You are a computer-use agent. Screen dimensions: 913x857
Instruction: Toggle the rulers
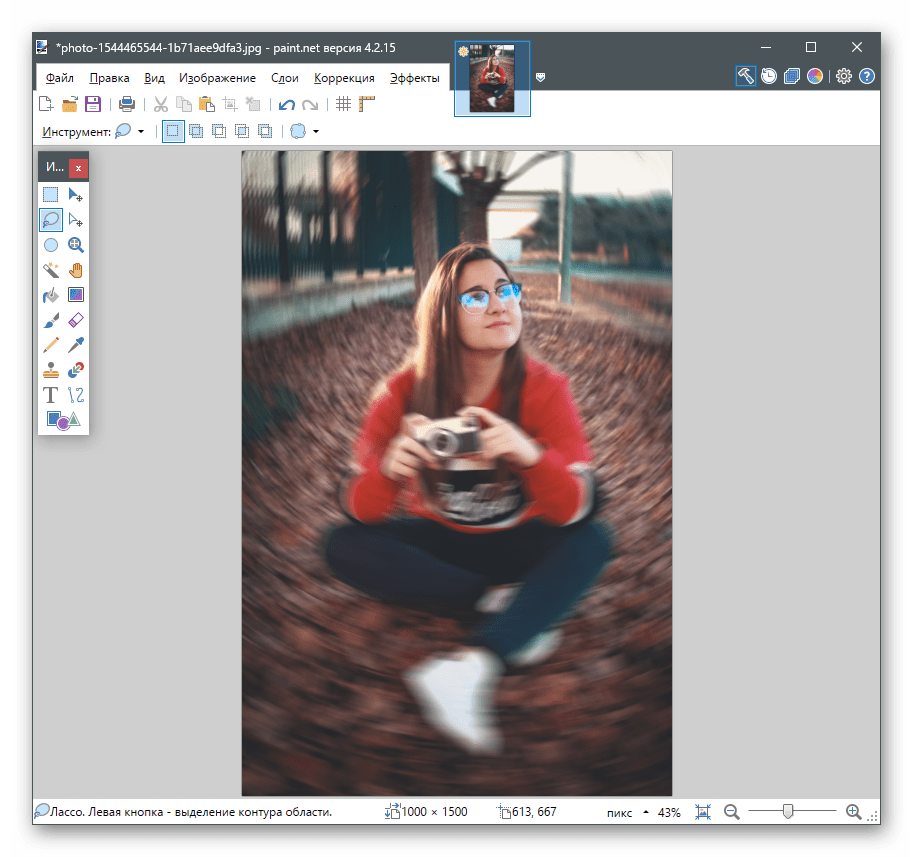pyautogui.click(x=367, y=104)
